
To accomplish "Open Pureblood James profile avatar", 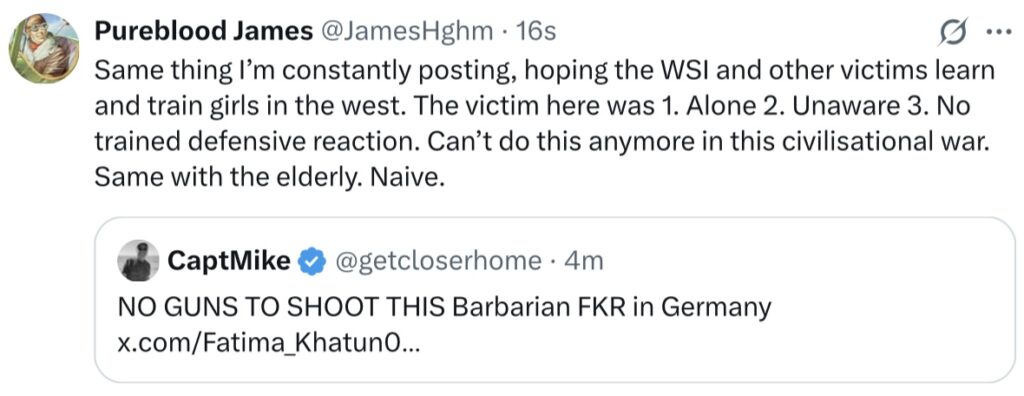I will click(x=44, y=48).
